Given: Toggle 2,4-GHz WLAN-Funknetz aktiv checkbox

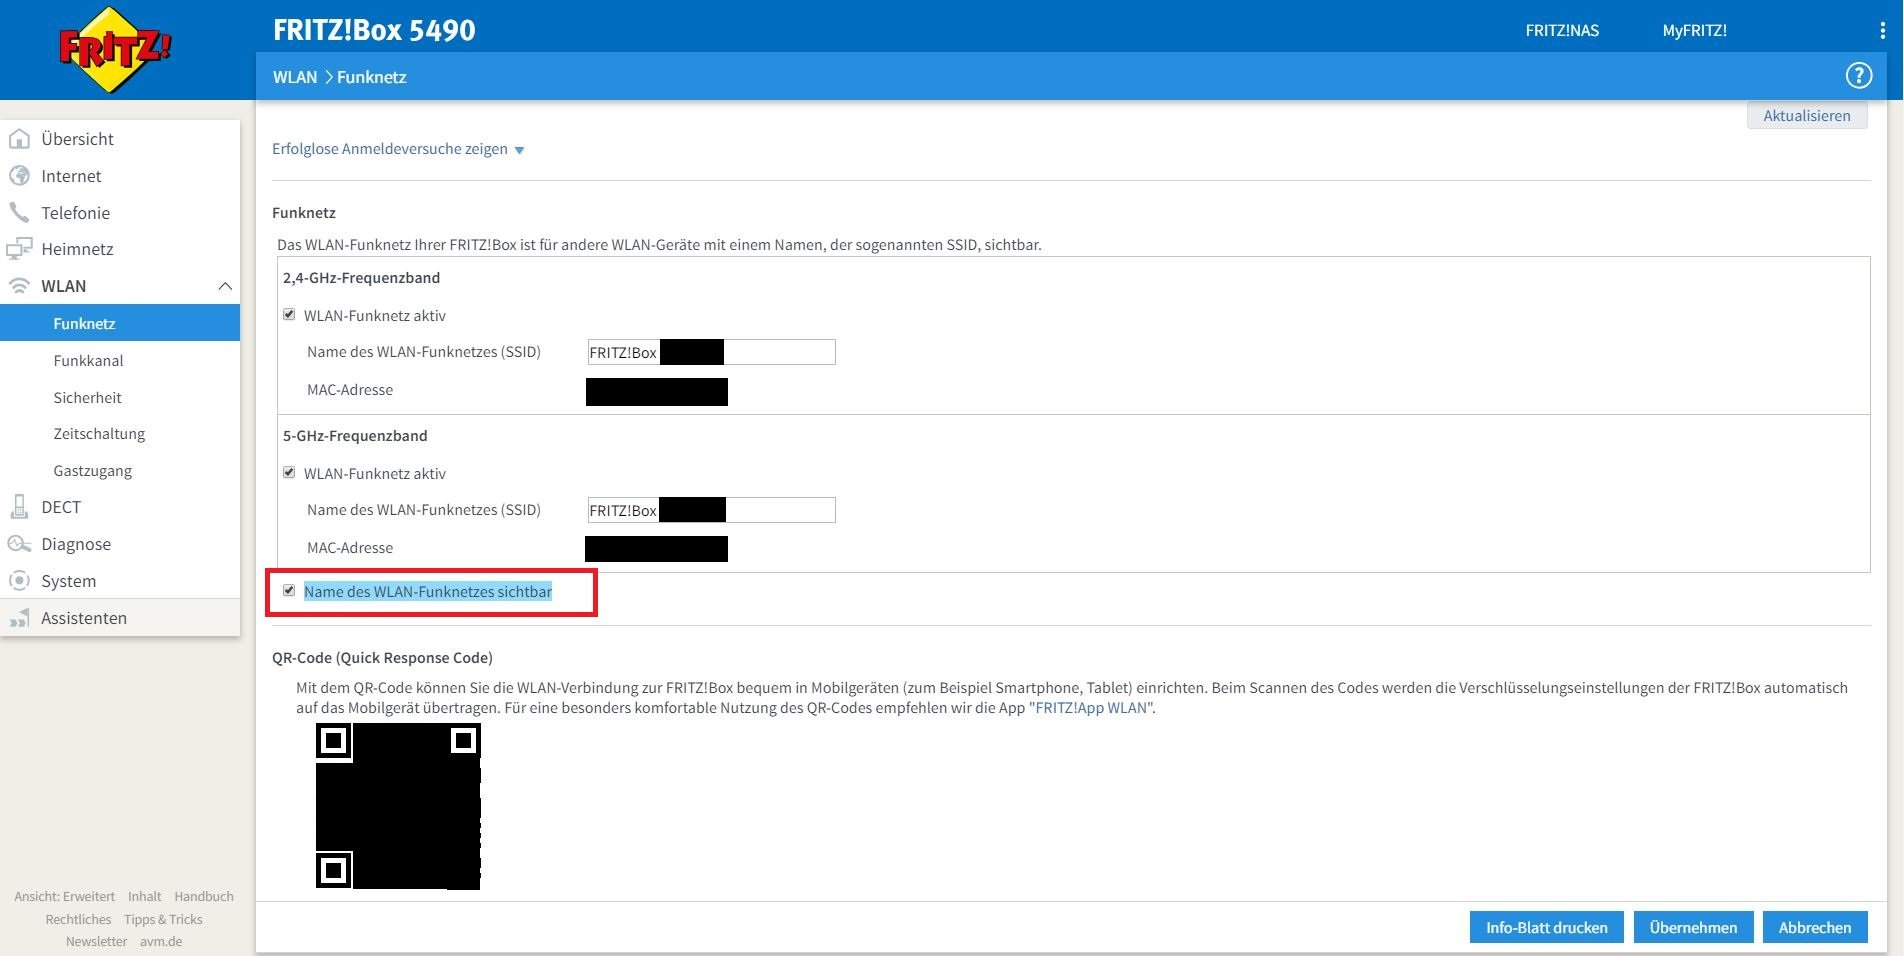Looking at the screenshot, I should (x=289, y=314).
